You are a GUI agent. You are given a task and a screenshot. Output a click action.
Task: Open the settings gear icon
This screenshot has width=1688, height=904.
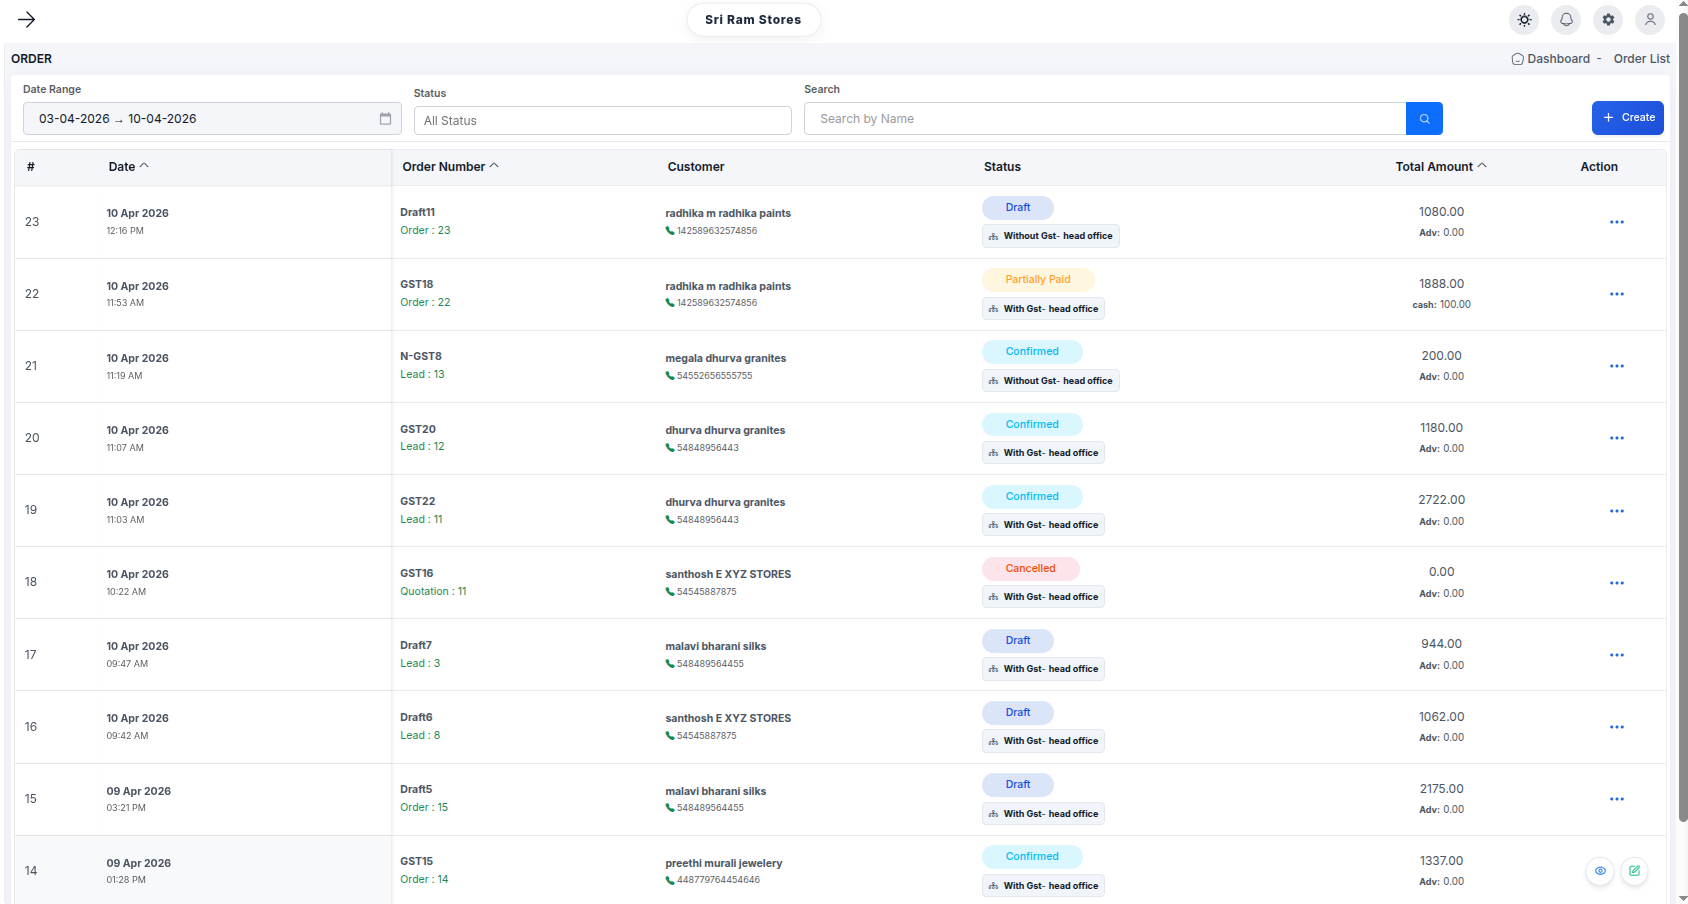[1608, 20]
